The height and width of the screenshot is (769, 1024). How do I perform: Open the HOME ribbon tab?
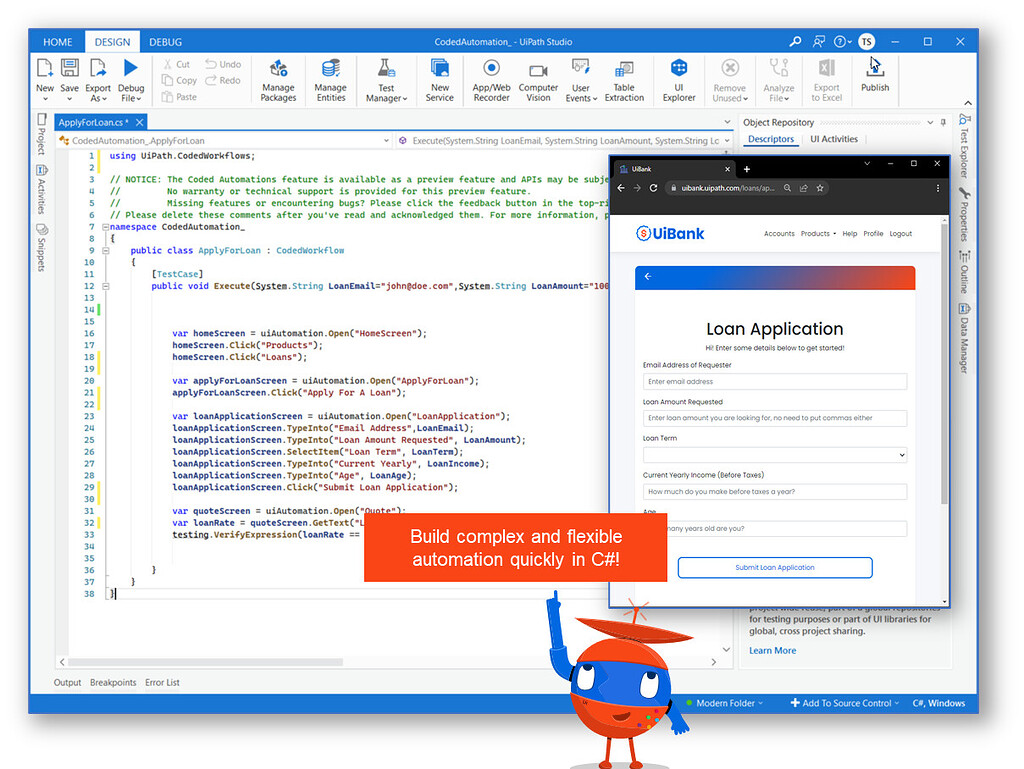pos(57,42)
